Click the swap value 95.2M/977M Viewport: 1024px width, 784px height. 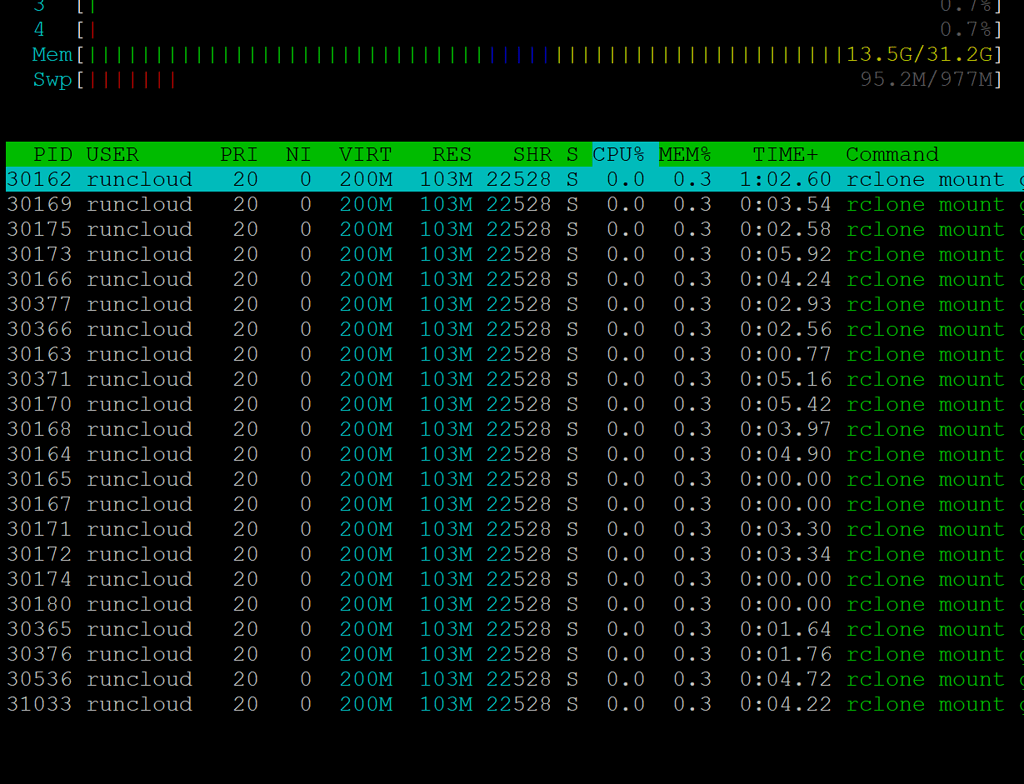click(x=927, y=80)
